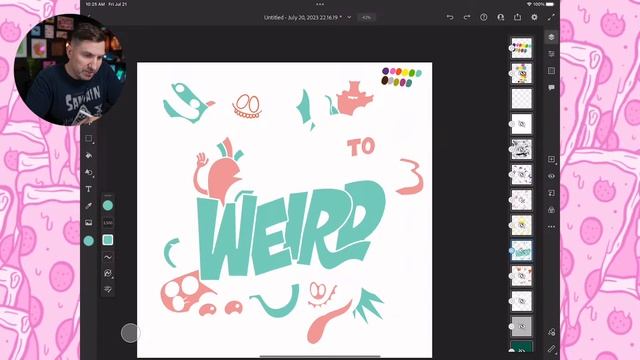Select the gray-filled layer thumbnail
Screen dimensions: 640x360
point(522,327)
